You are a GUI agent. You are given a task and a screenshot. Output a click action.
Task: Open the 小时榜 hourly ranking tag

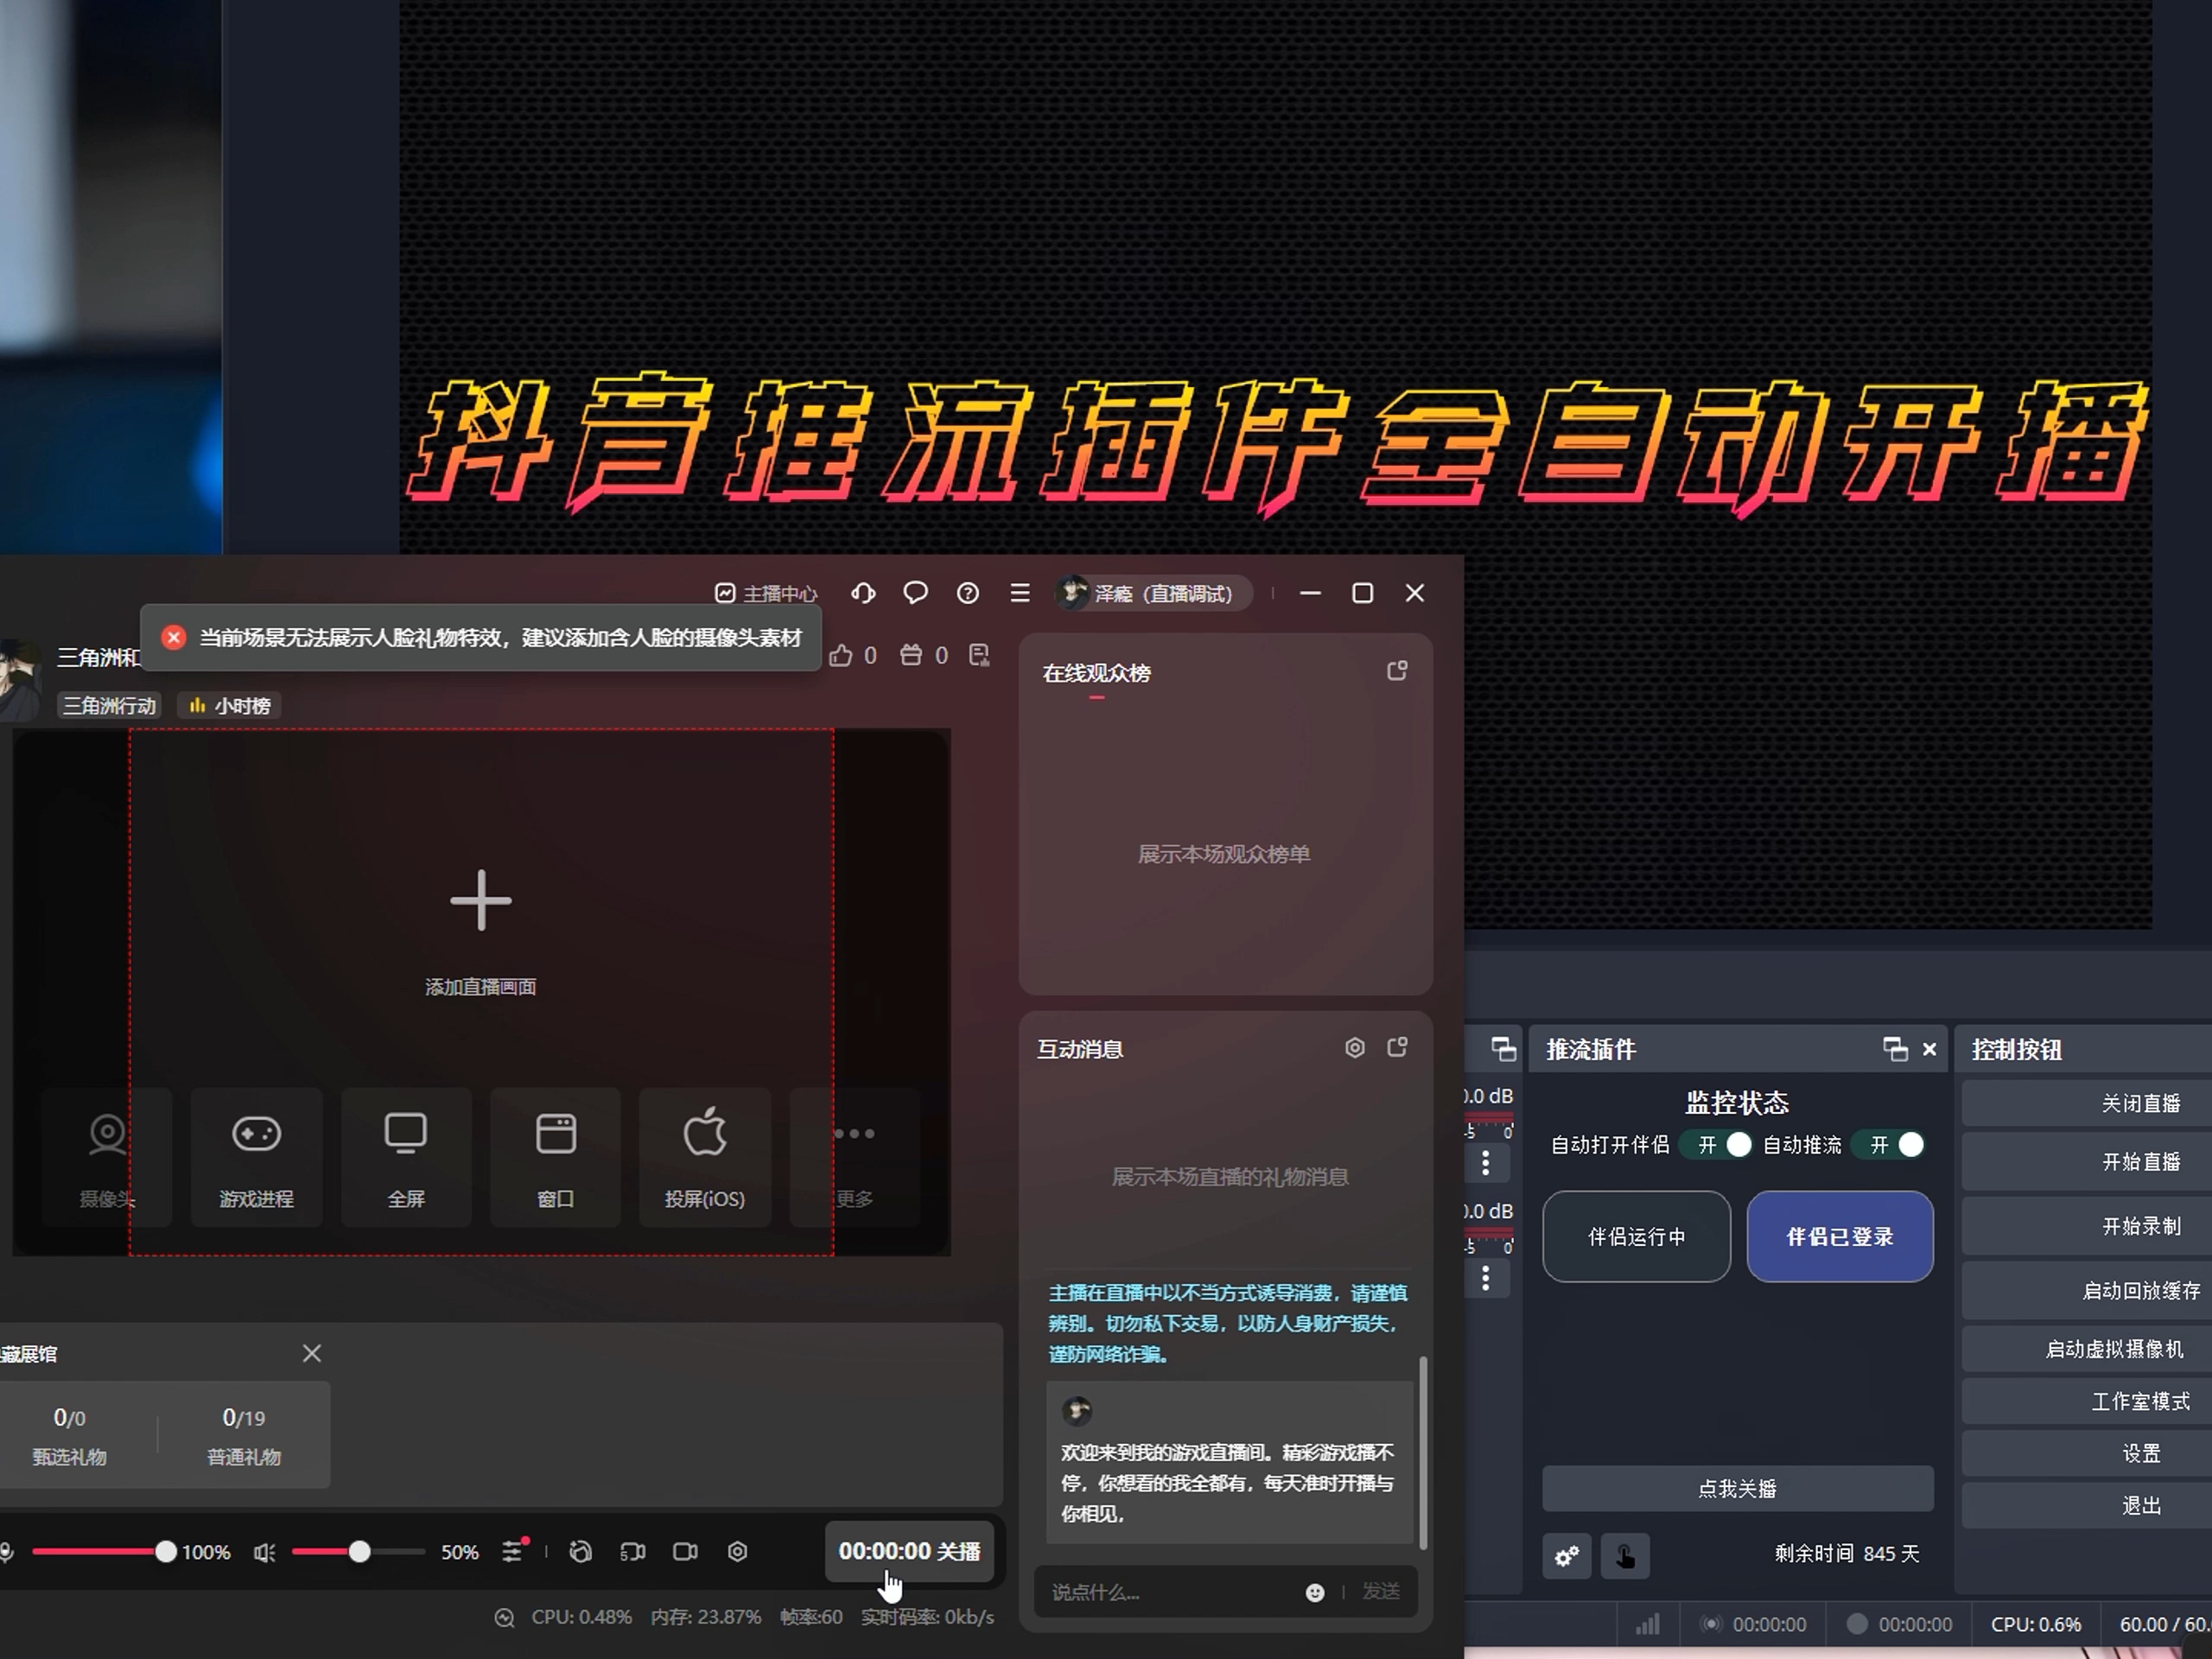(x=230, y=706)
